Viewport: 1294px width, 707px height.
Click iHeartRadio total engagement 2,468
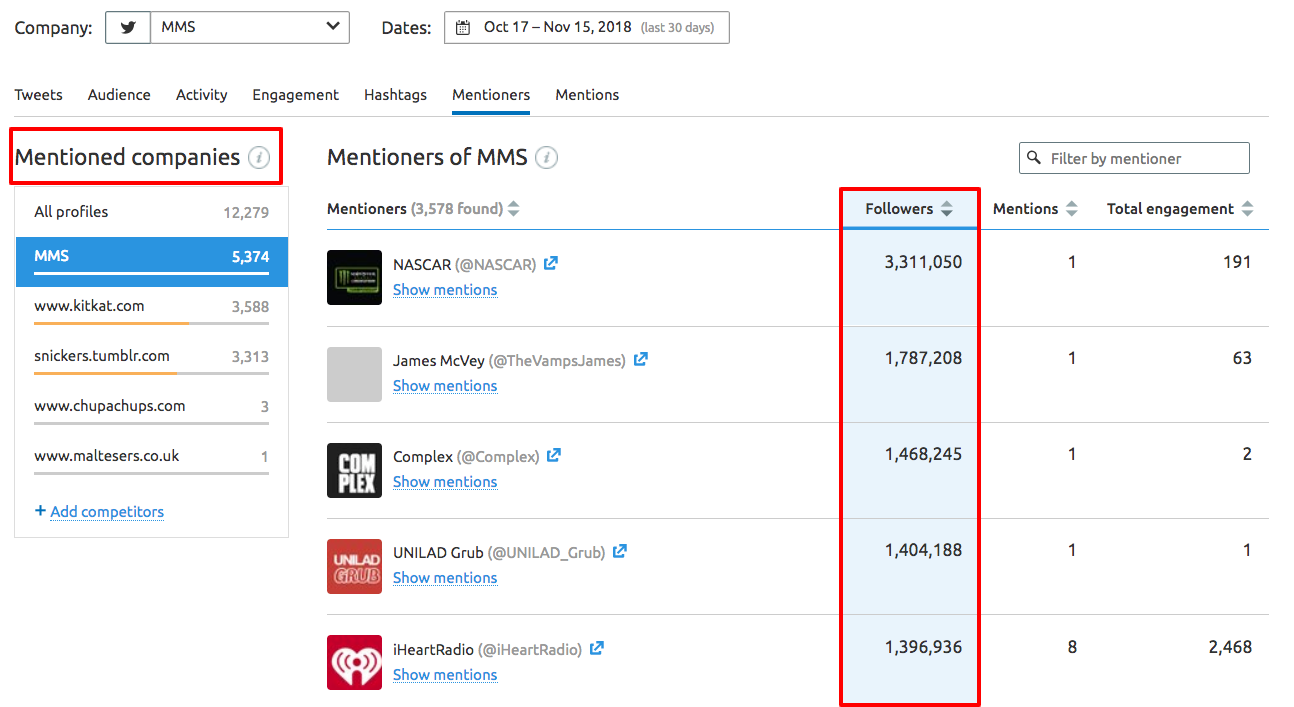tap(1230, 647)
